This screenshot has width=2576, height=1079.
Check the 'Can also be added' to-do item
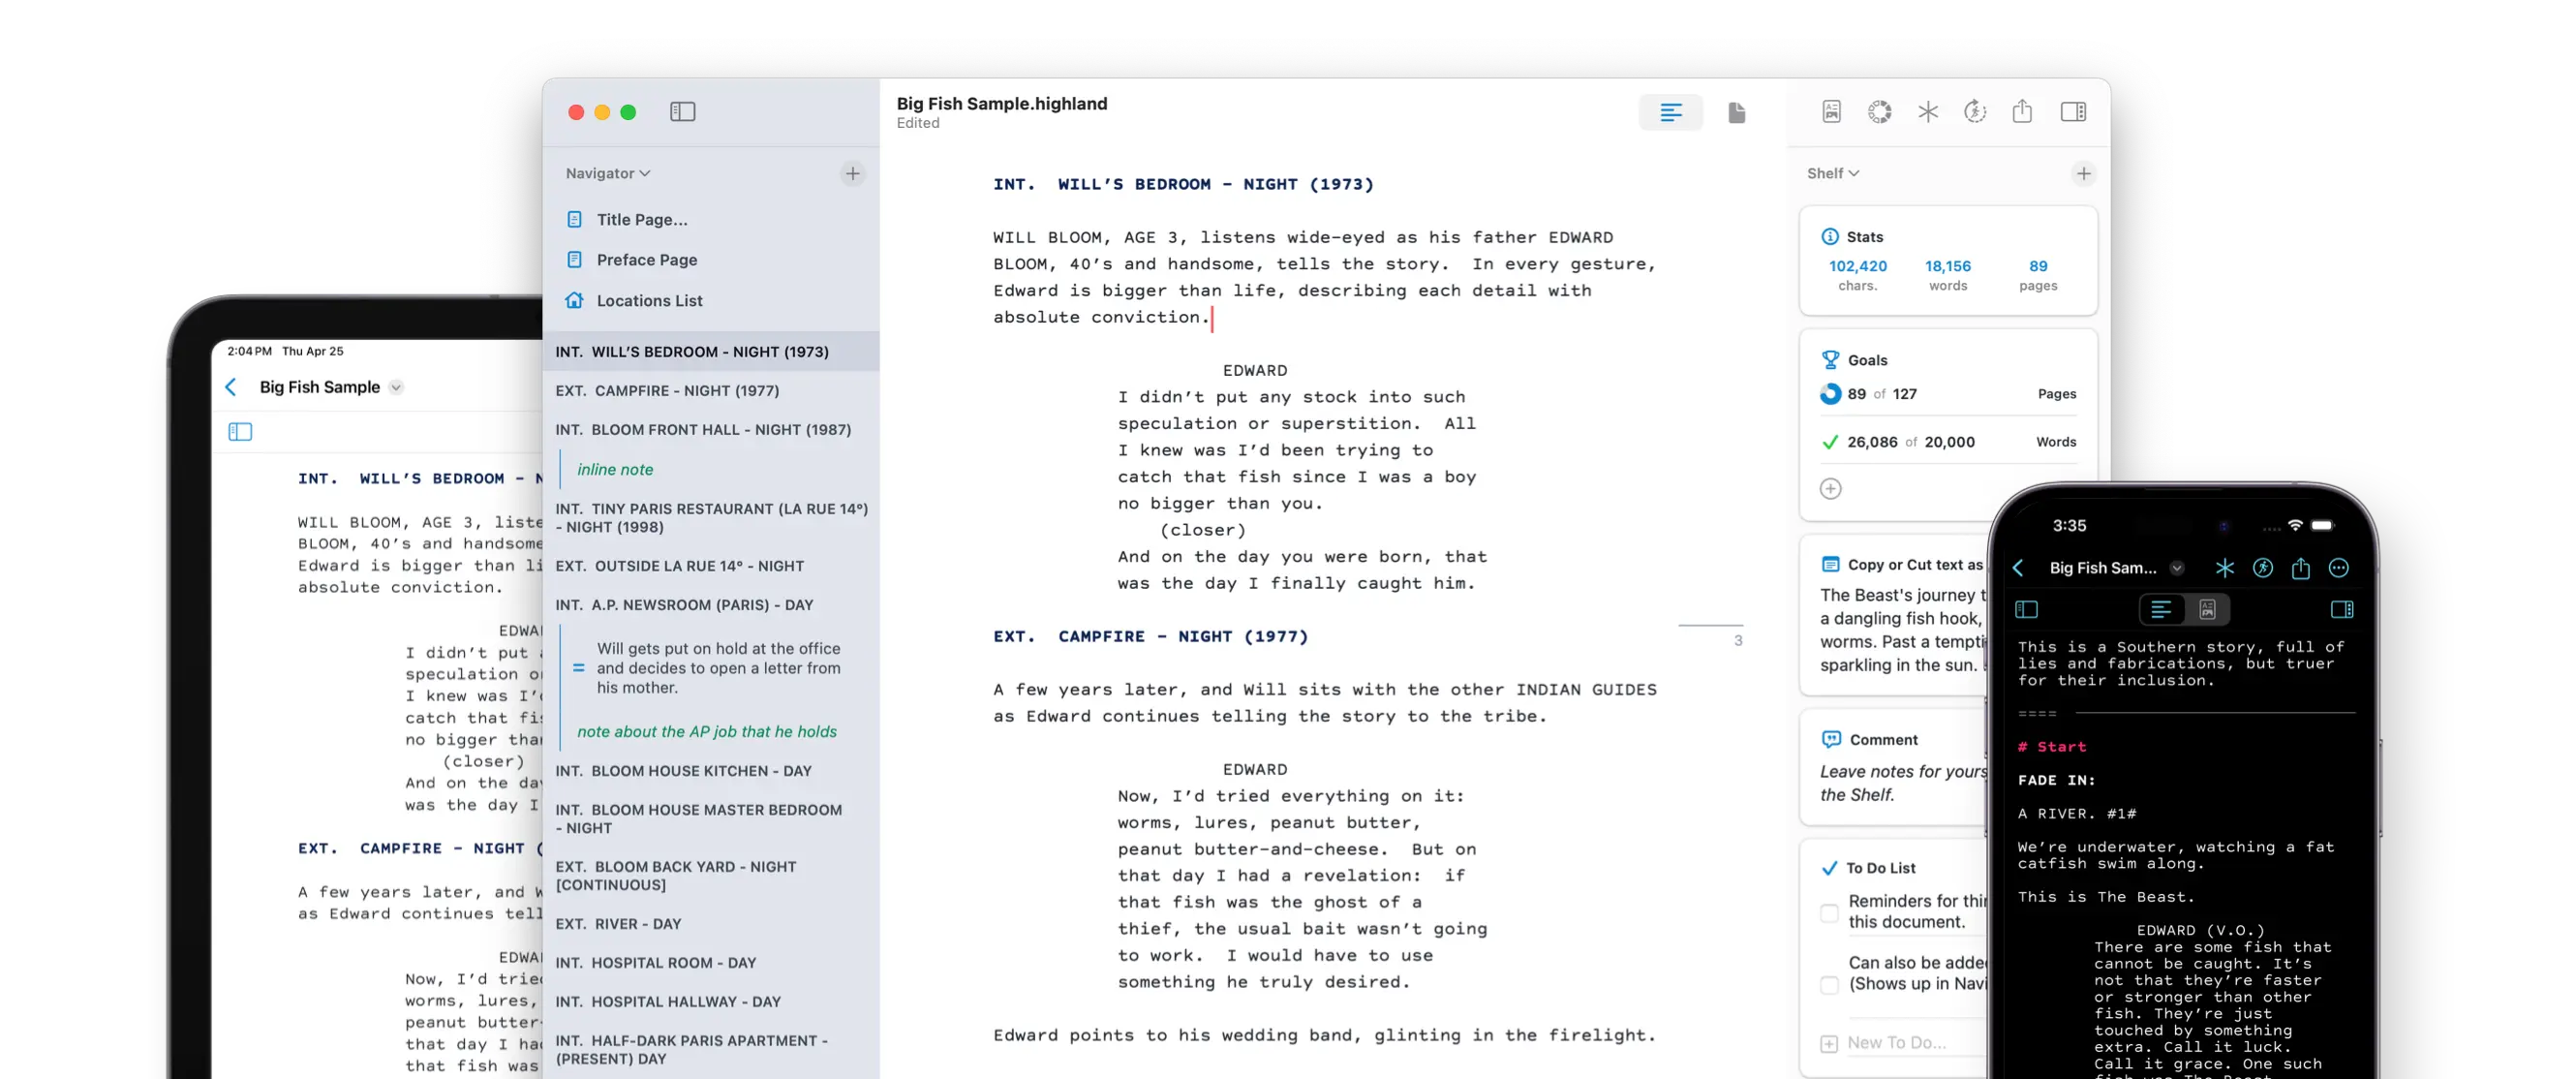point(1829,985)
